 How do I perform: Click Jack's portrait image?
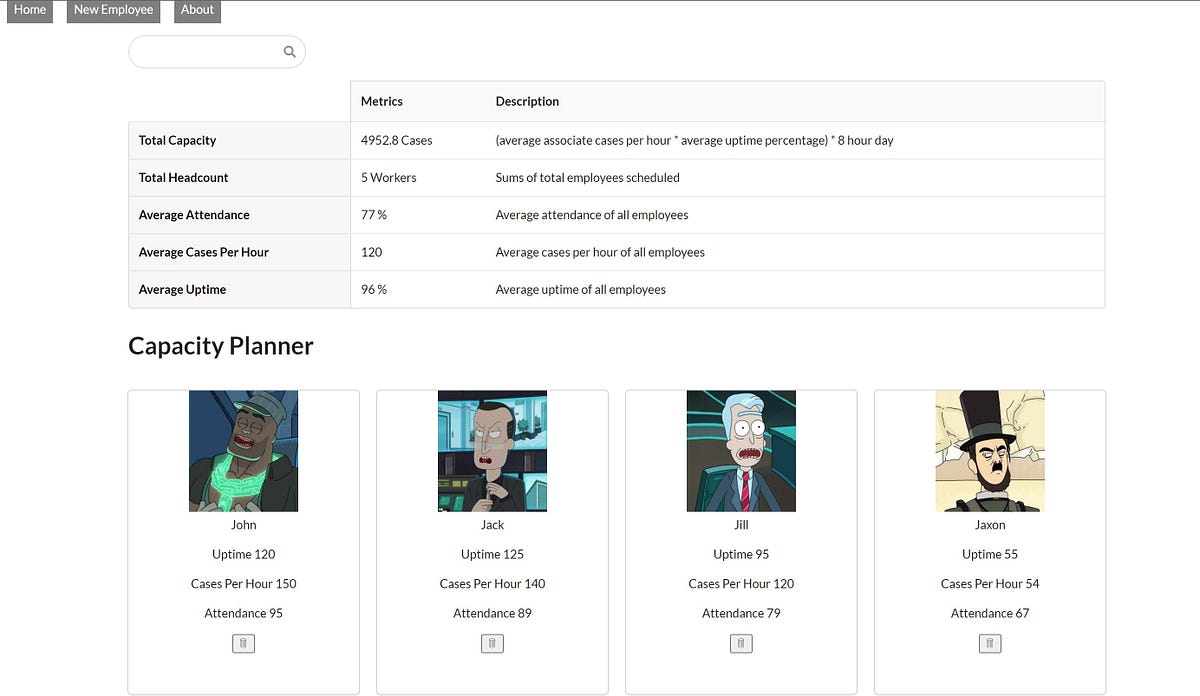click(x=492, y=450)
